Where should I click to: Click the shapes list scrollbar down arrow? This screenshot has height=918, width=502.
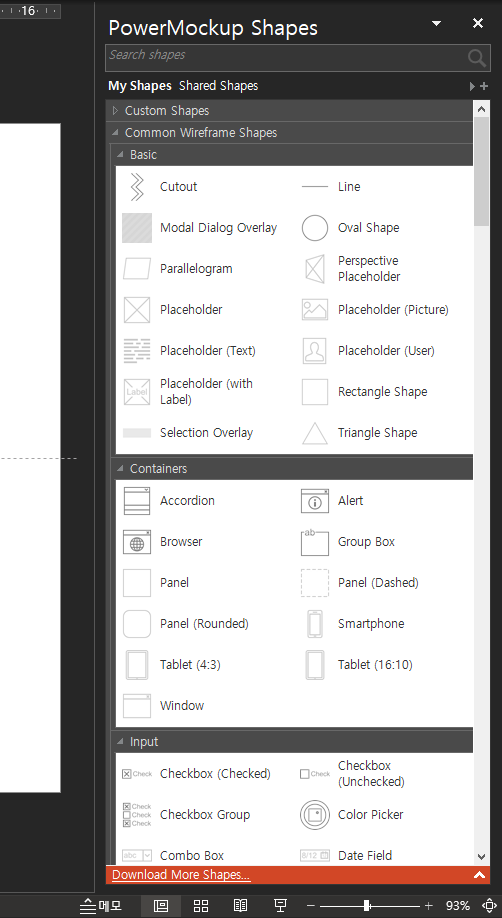[481, 857]
